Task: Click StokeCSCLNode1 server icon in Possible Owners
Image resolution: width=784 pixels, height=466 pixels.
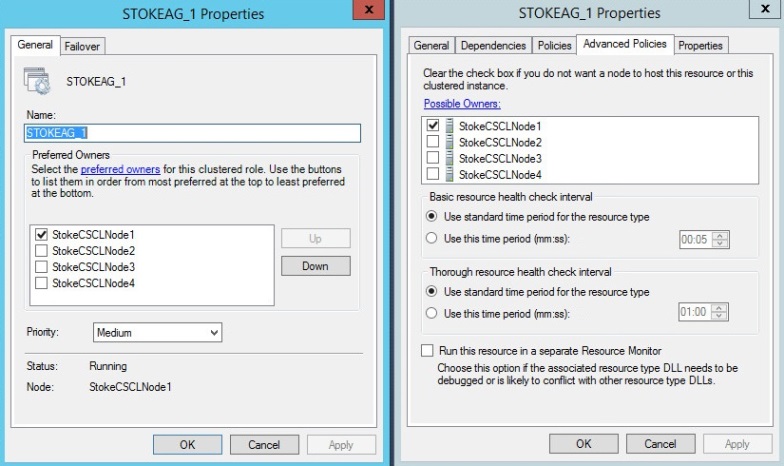Action: (450, 126)
